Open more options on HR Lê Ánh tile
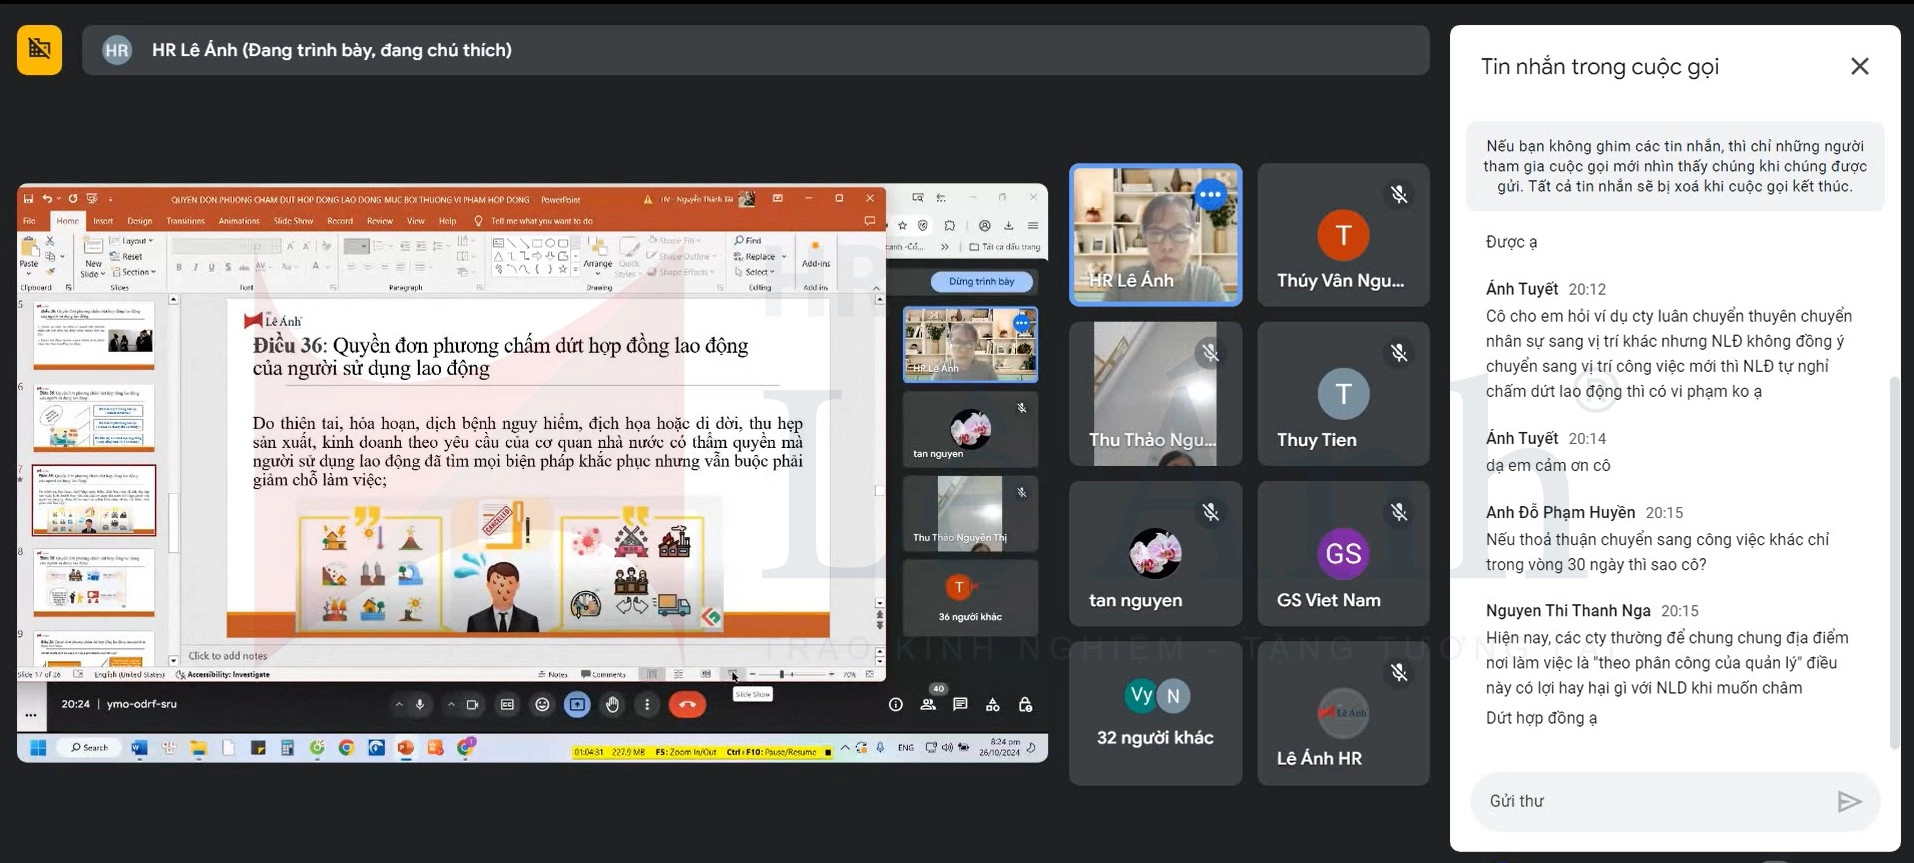The image size is (1914, 863). [x=1210, y=194]
